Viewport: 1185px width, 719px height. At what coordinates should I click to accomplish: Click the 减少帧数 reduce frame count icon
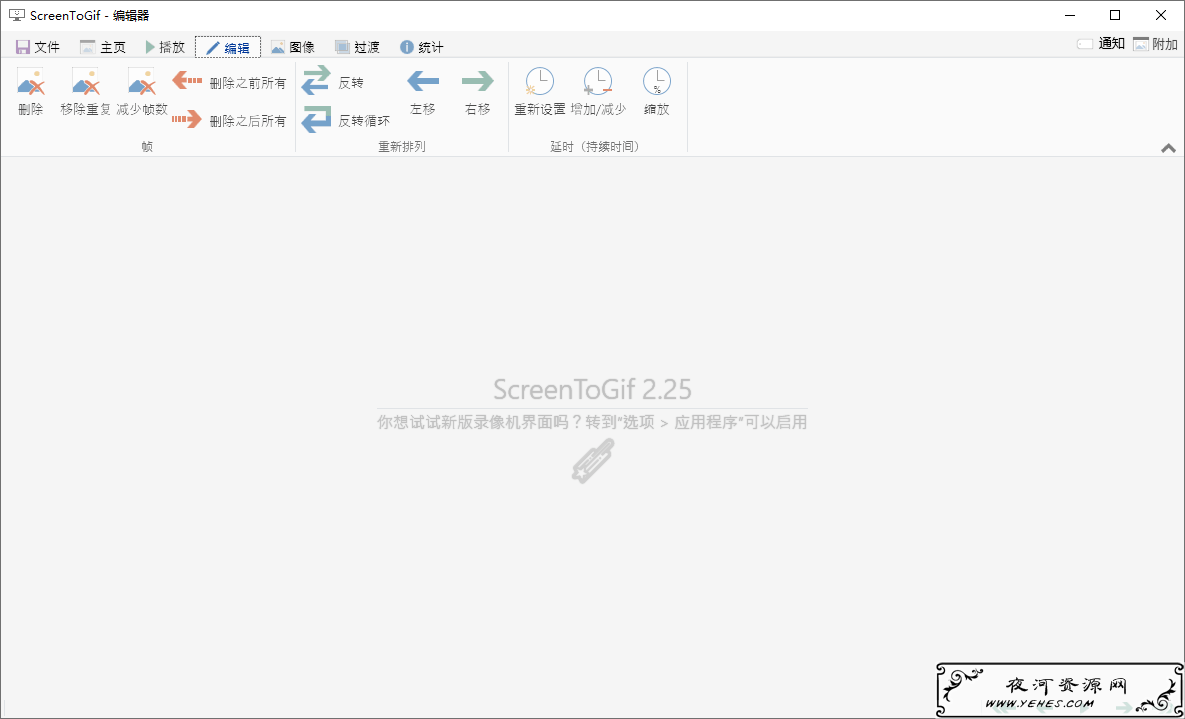point(141,82)
